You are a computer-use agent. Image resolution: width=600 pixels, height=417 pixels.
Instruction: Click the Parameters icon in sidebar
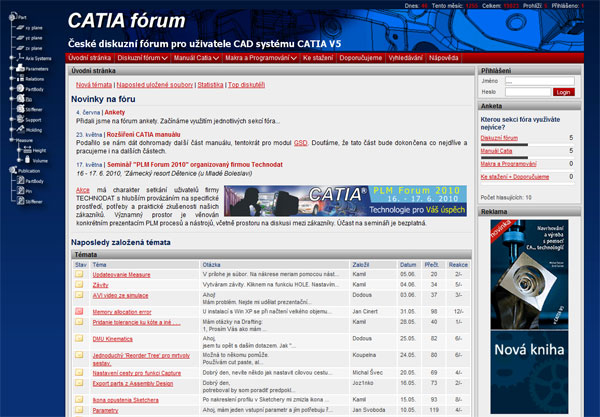coord(18,68)
